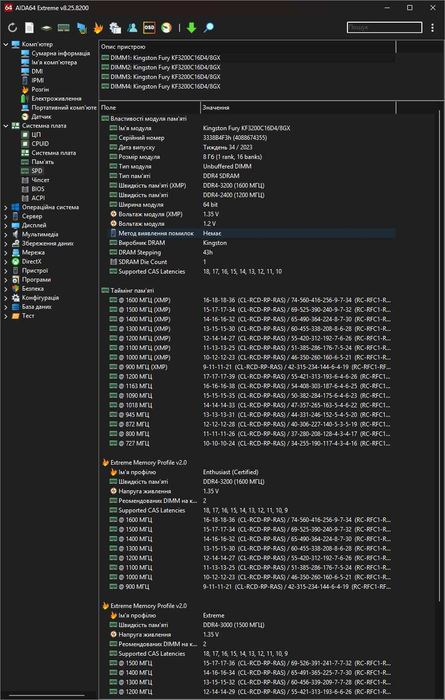445x700 pixels.
Task: Start the flame system stability test icon
Action: point(98,28)
